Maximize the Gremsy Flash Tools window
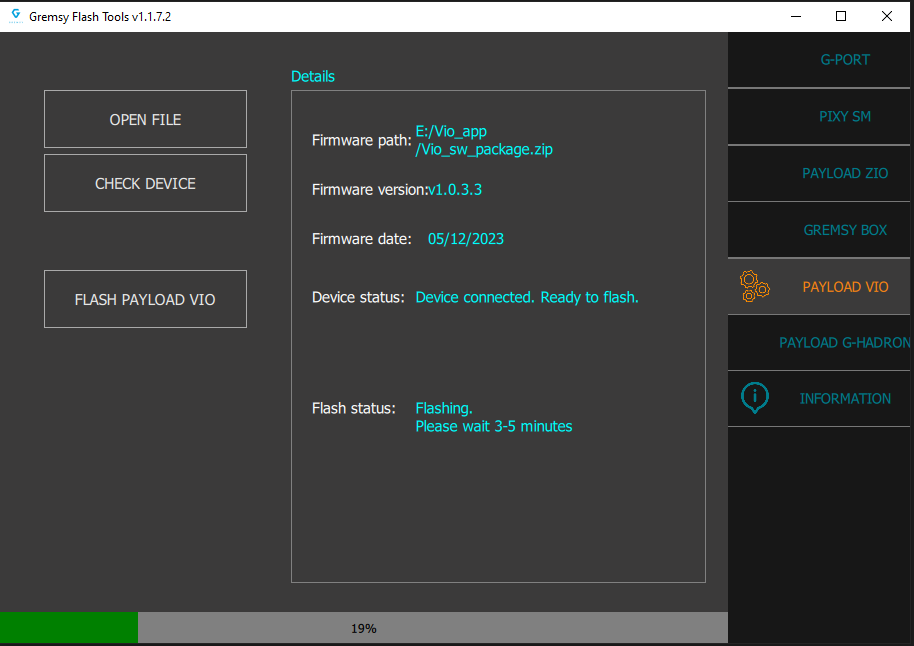Screen dimensions: 914x646 tap(841, 16)
